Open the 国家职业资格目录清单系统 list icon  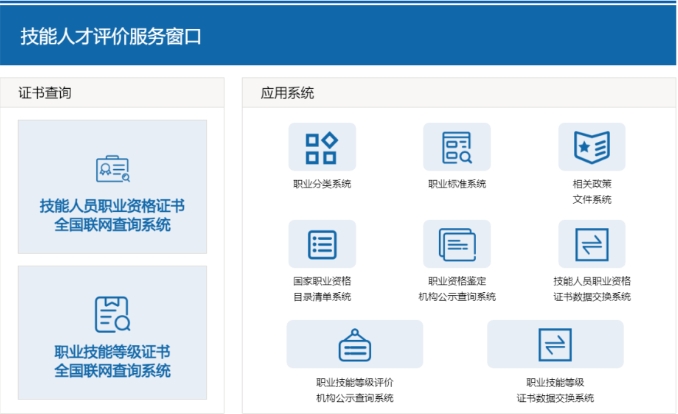[x=321, y=245]
